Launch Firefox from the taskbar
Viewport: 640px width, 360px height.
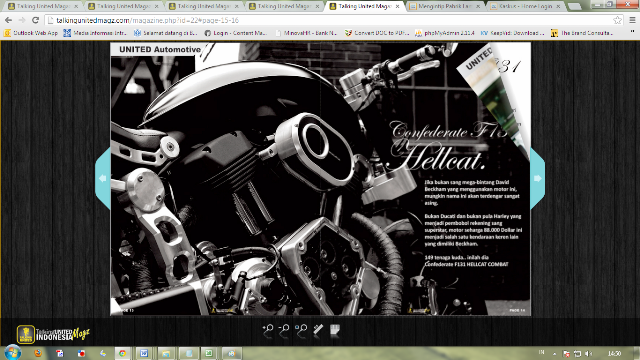[38, 353]
